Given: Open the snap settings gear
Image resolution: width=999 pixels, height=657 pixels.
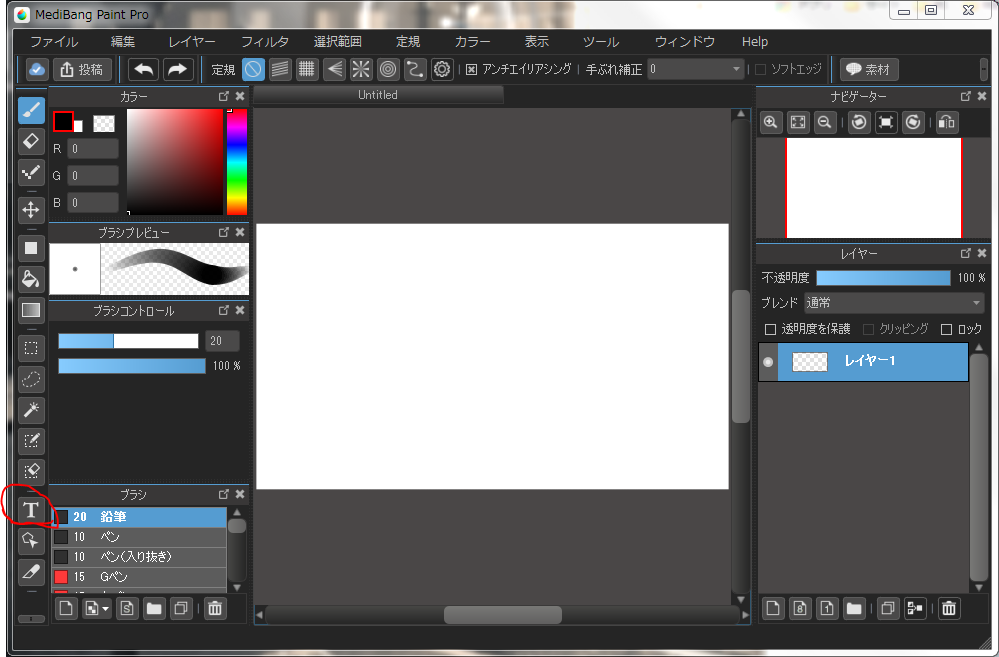Looking at the screenshot, I should coord(442,69).
